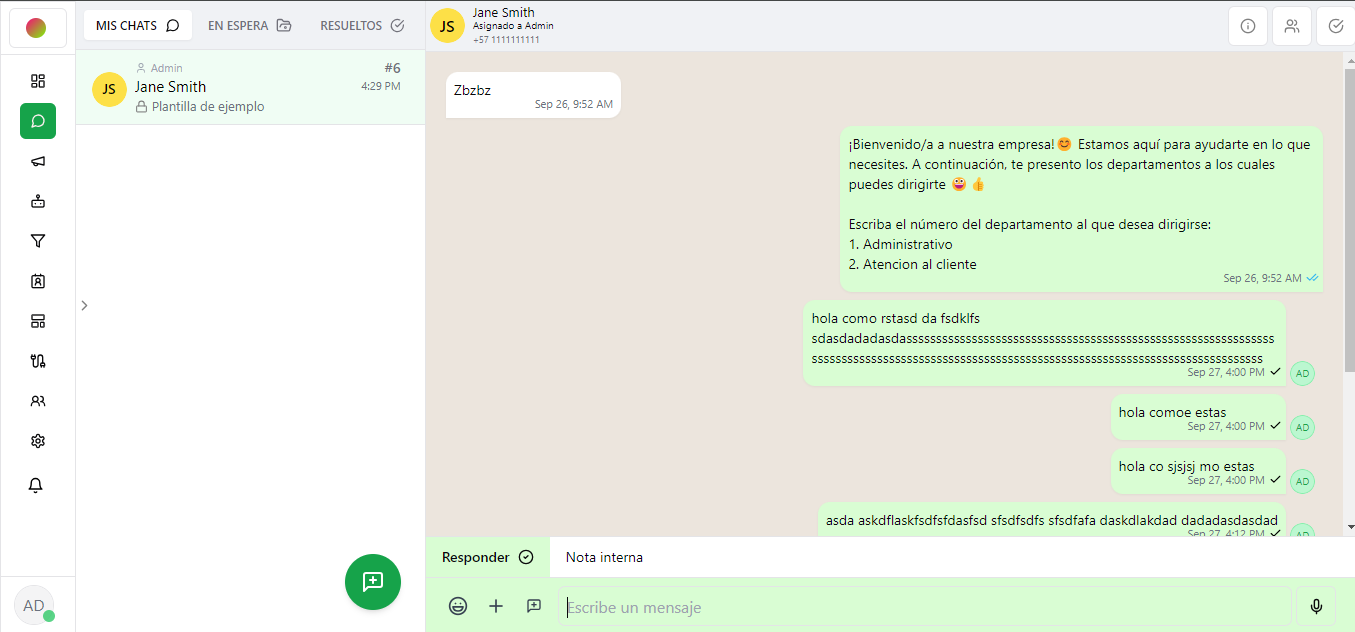The width and height of the screenshot is (1355, 632).
Task: Open the quick replies message-plus icon
Action: pos(534,606)
